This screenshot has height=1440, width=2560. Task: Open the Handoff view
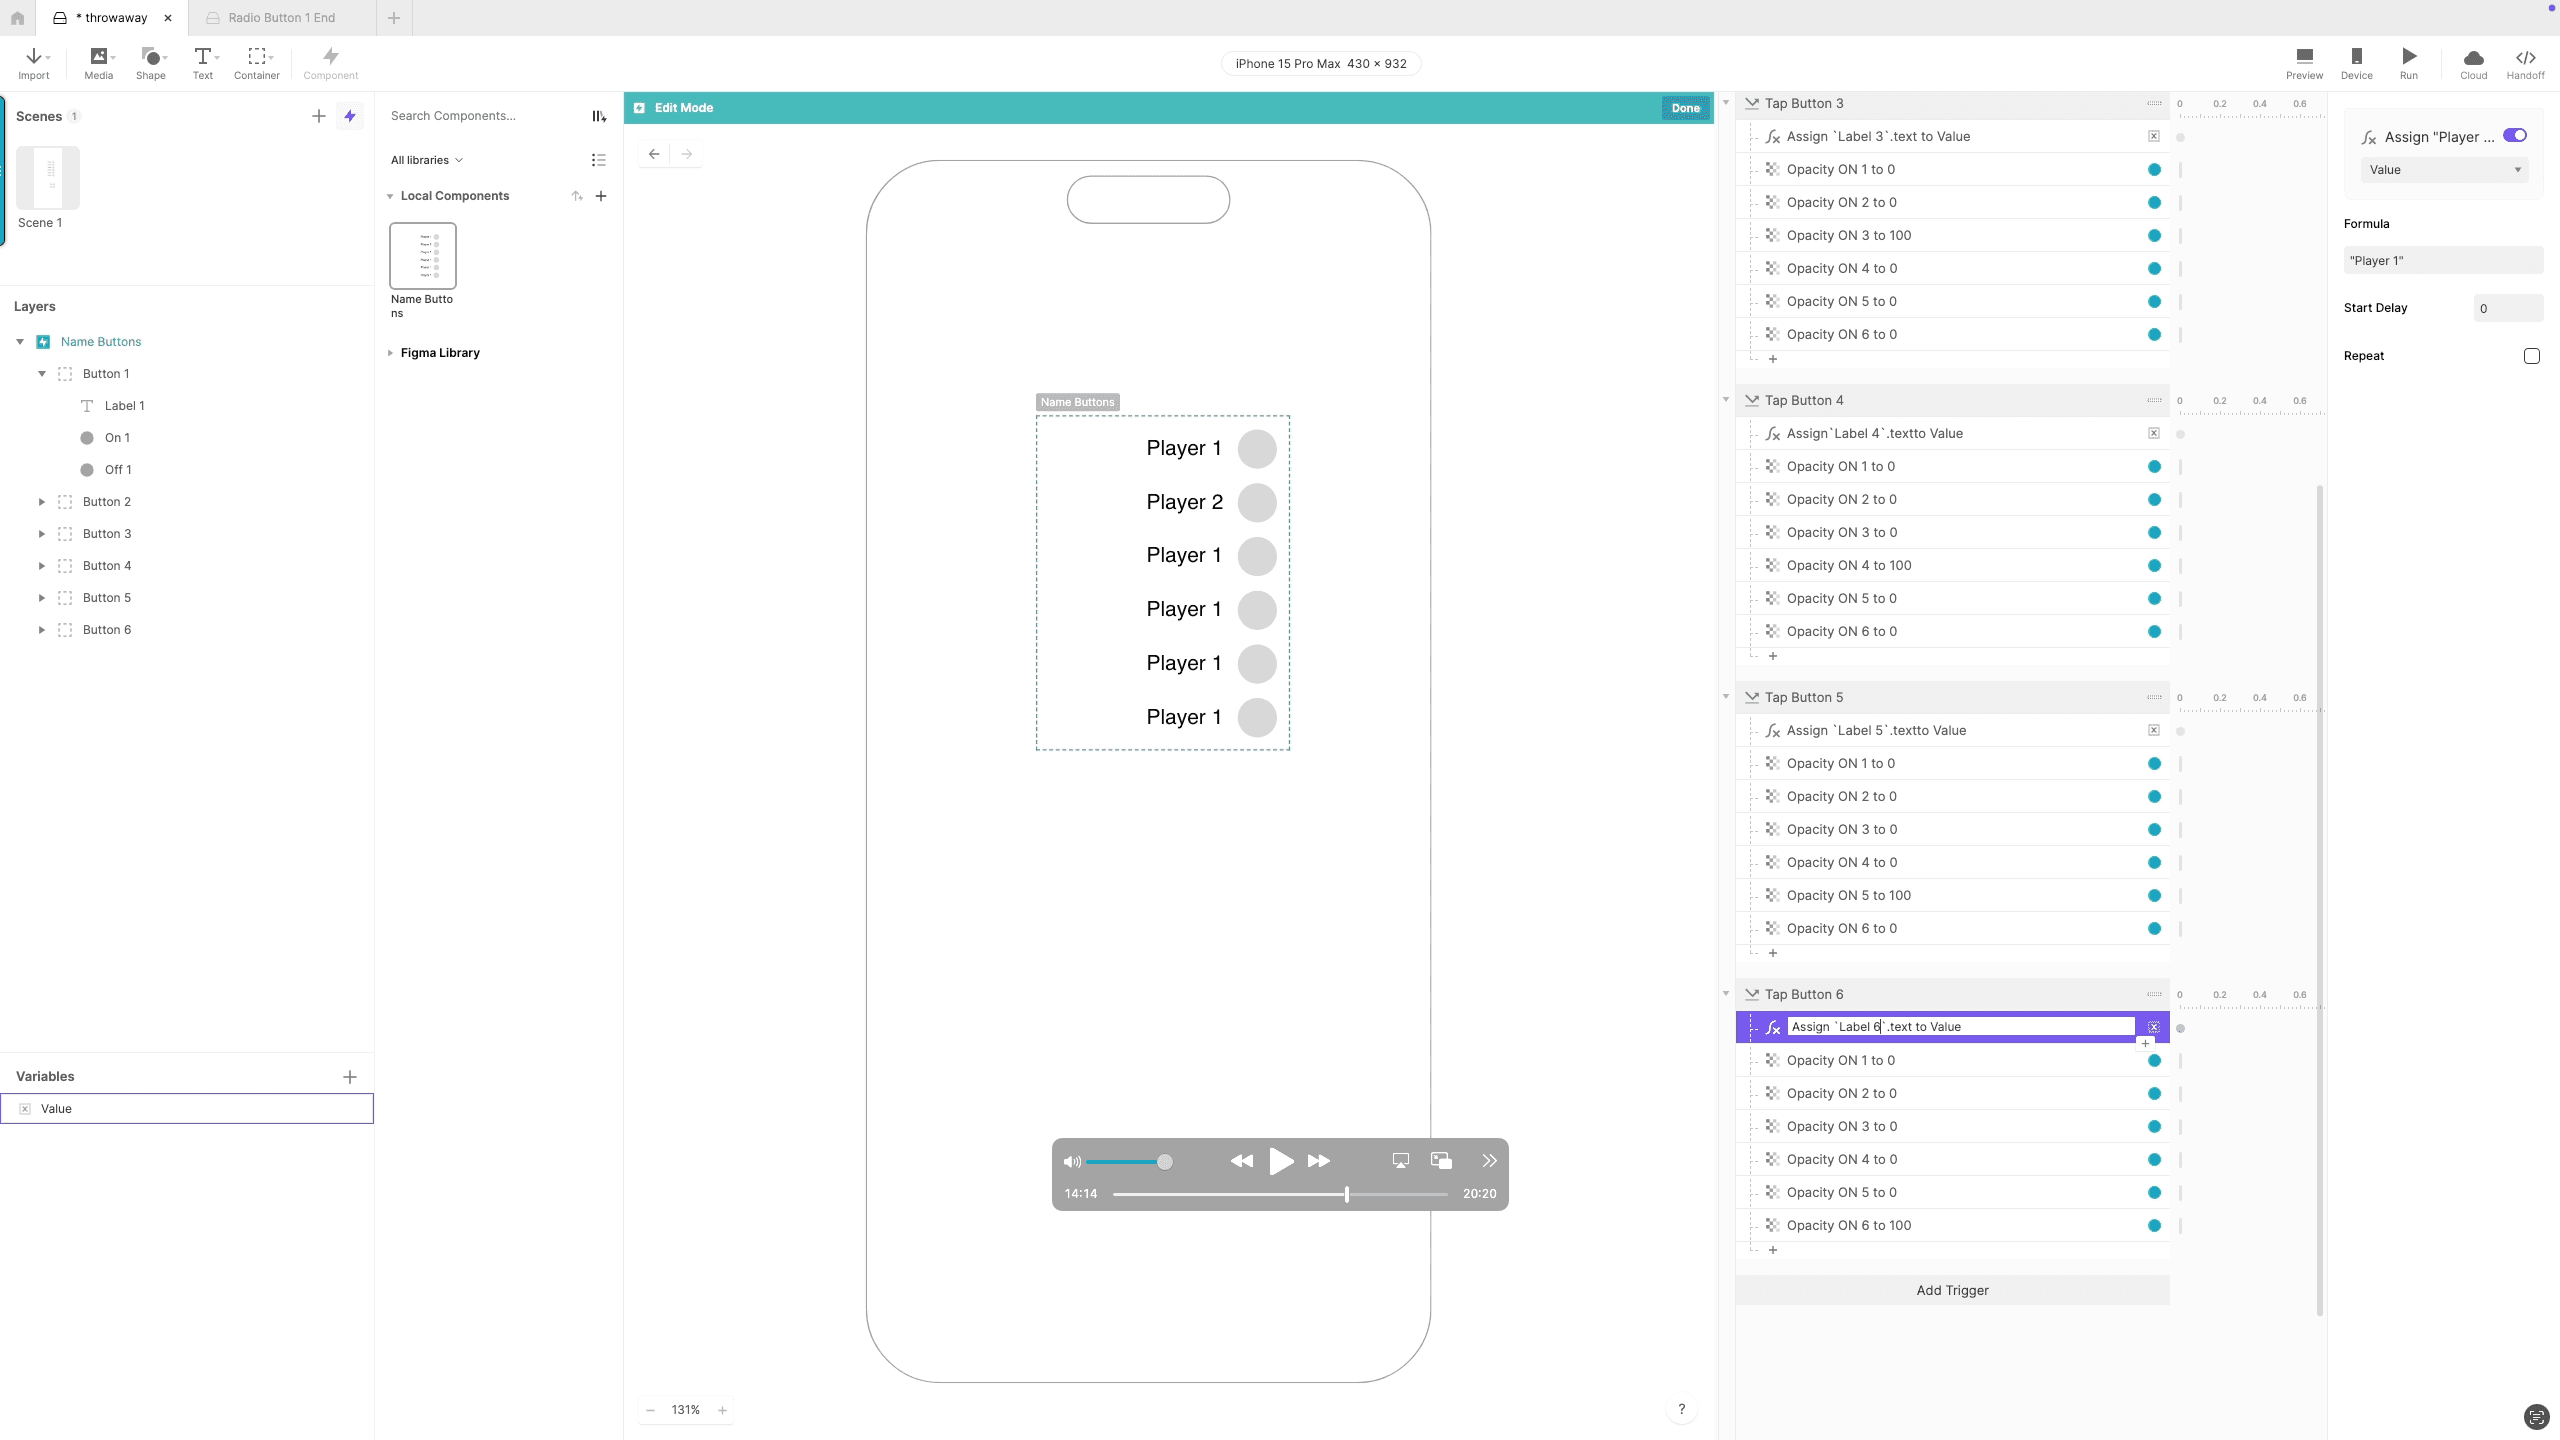[2525, 62]
